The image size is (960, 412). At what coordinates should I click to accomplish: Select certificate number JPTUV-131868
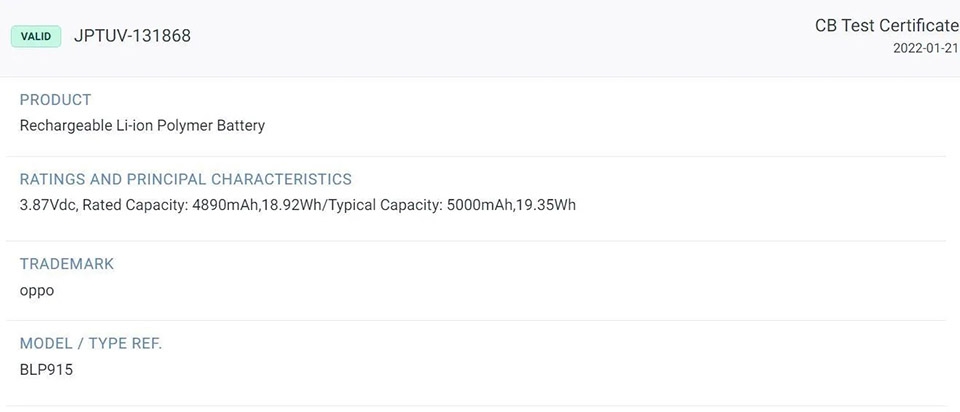pyautogui.click(x=132, y=36)
